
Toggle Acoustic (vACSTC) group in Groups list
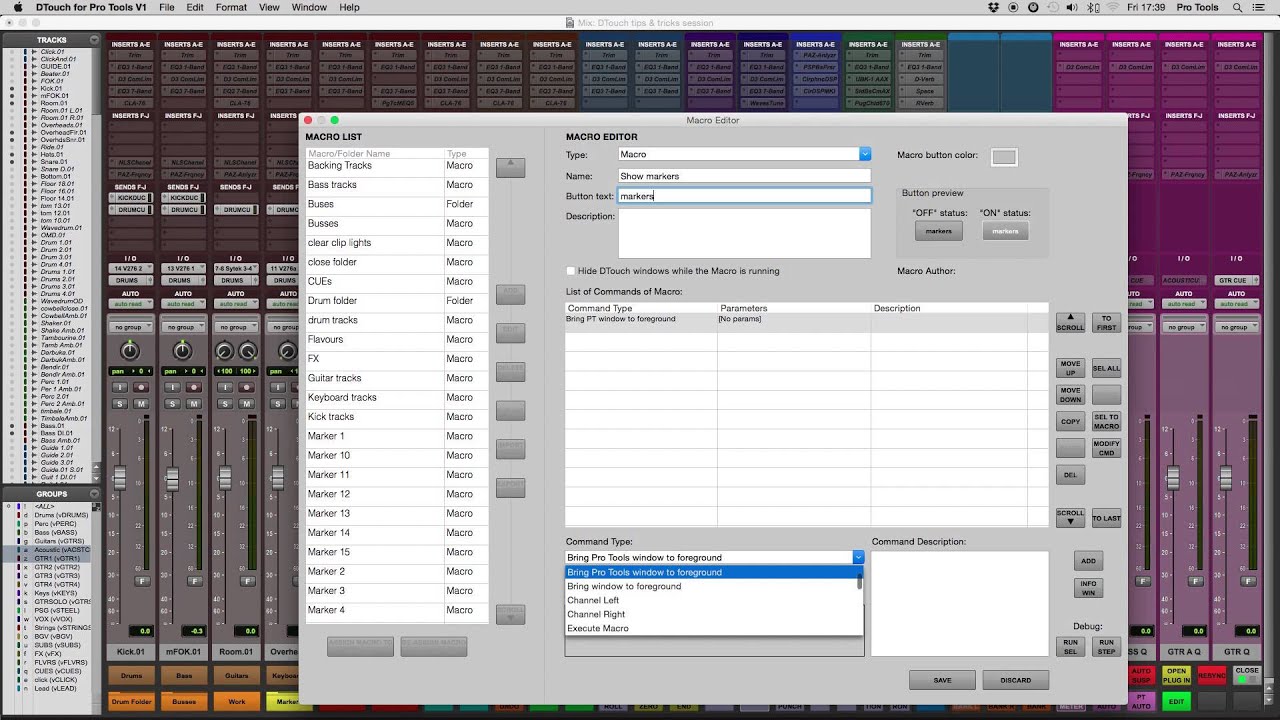pyautogui.click(x=62, y=550)
